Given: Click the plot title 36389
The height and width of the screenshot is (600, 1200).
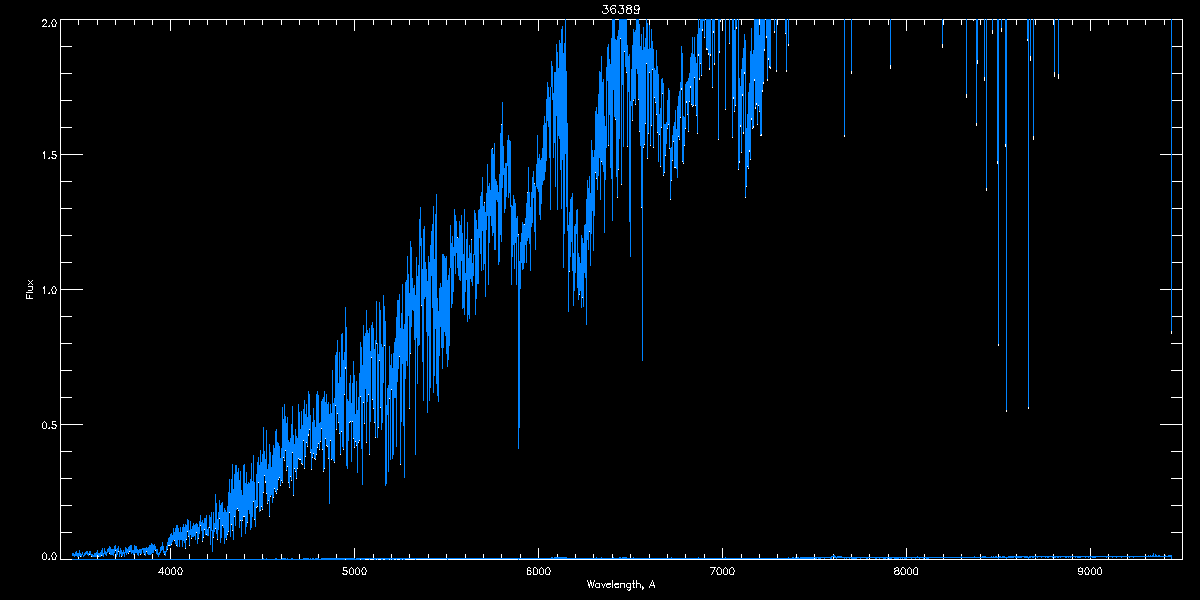Looking at the screenshot, I should (x=620, y=9).
